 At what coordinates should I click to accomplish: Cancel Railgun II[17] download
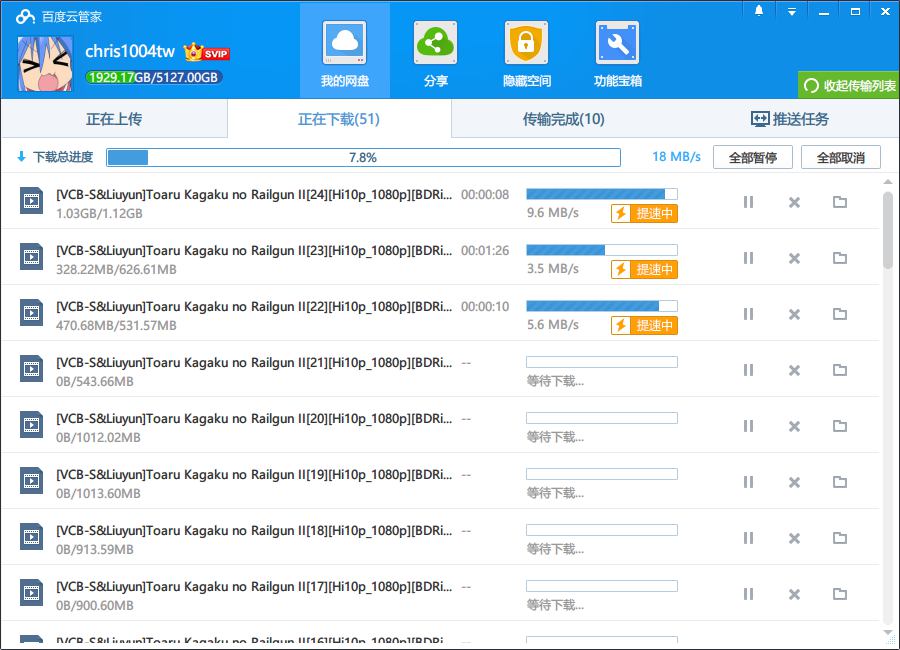[794, 594]
